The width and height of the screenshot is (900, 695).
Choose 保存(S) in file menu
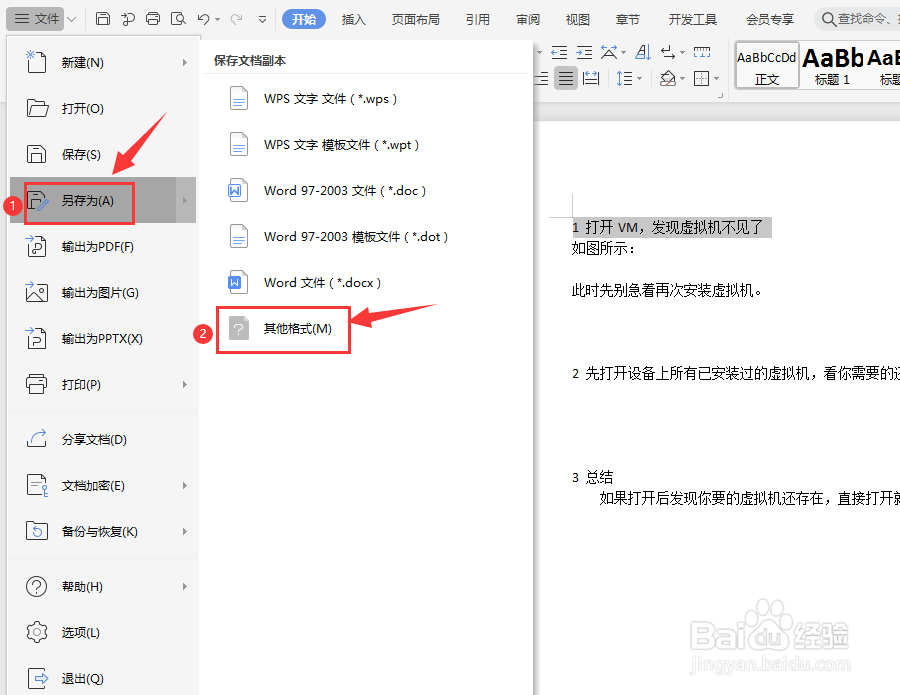pyautogui.click(x=104, y=154)
